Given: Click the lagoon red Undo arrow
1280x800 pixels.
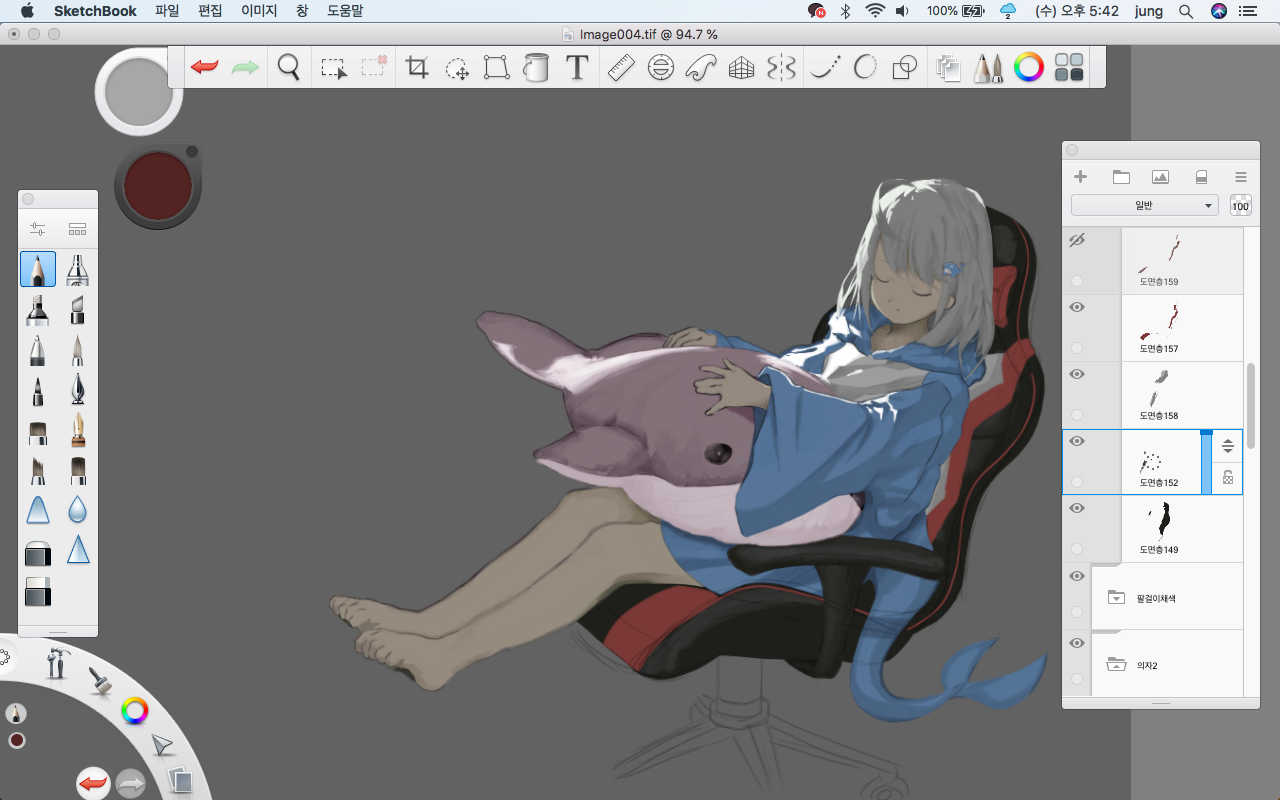Looking at the screenshot, I should pyautogui.click(x=93, y=783).
